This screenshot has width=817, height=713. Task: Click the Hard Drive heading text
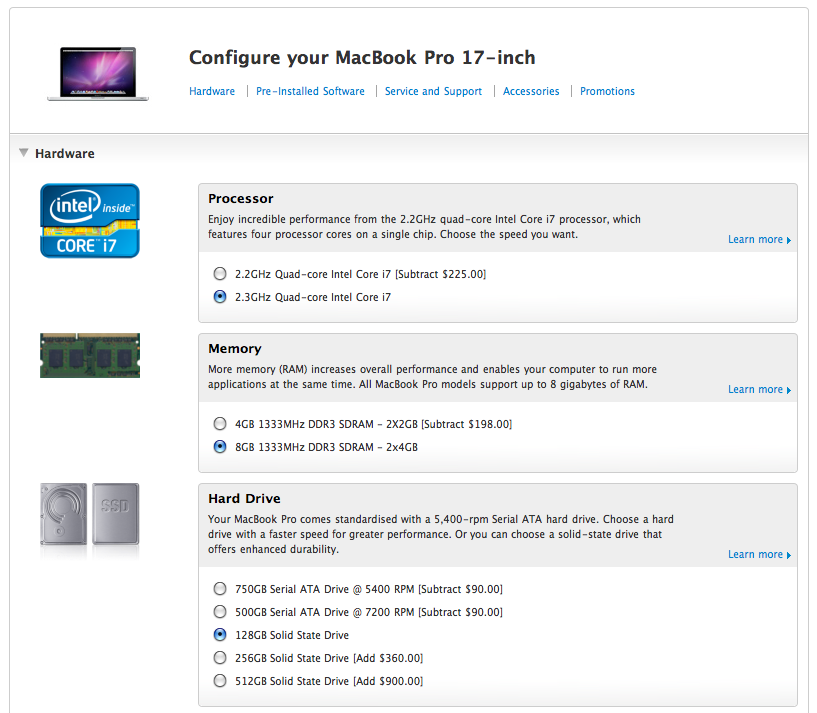[244, 499]
